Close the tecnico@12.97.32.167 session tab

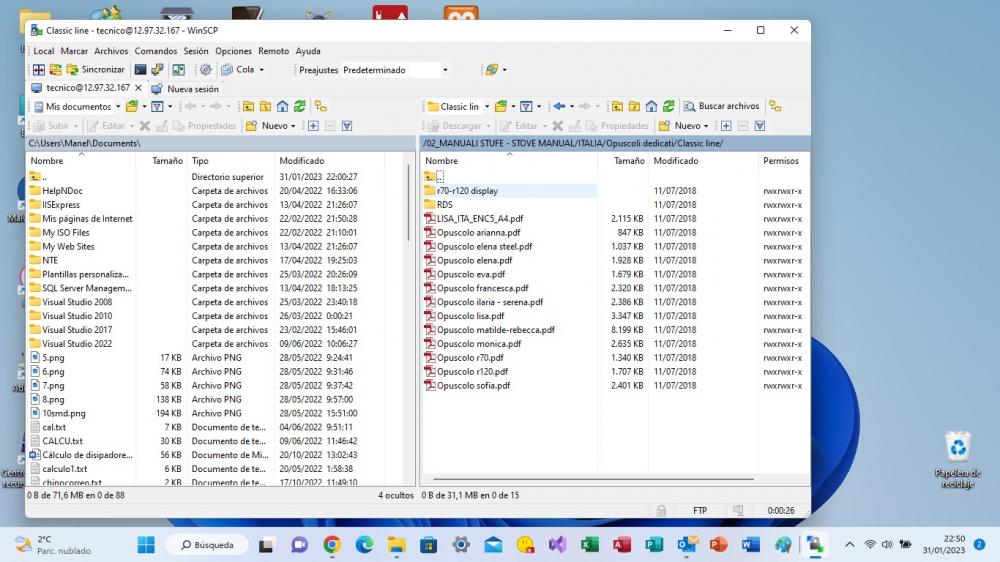tap(138, 88)
